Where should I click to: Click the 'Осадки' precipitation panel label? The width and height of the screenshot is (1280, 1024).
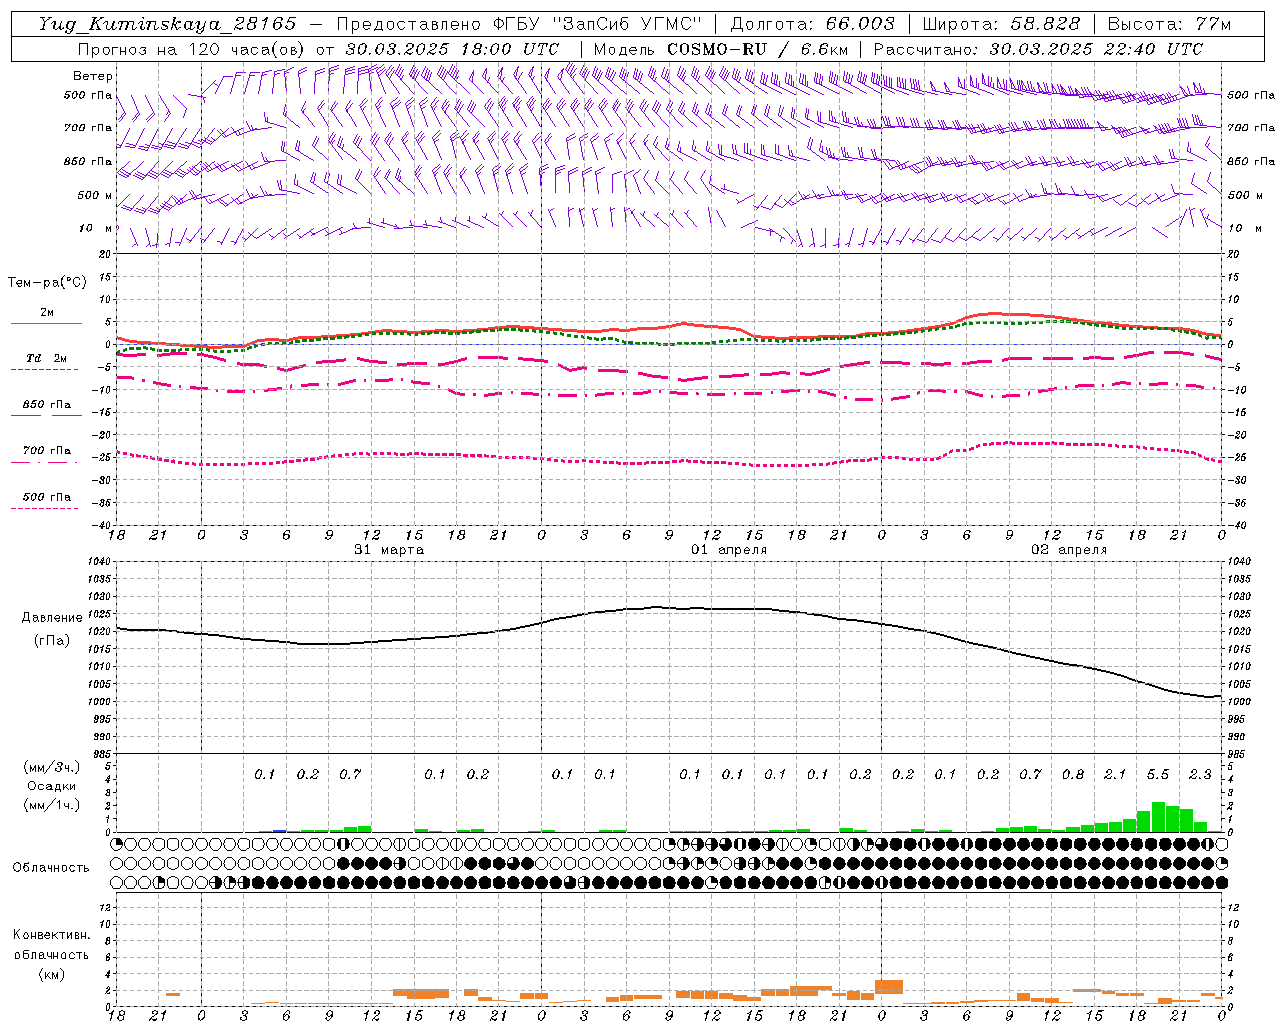52,786
